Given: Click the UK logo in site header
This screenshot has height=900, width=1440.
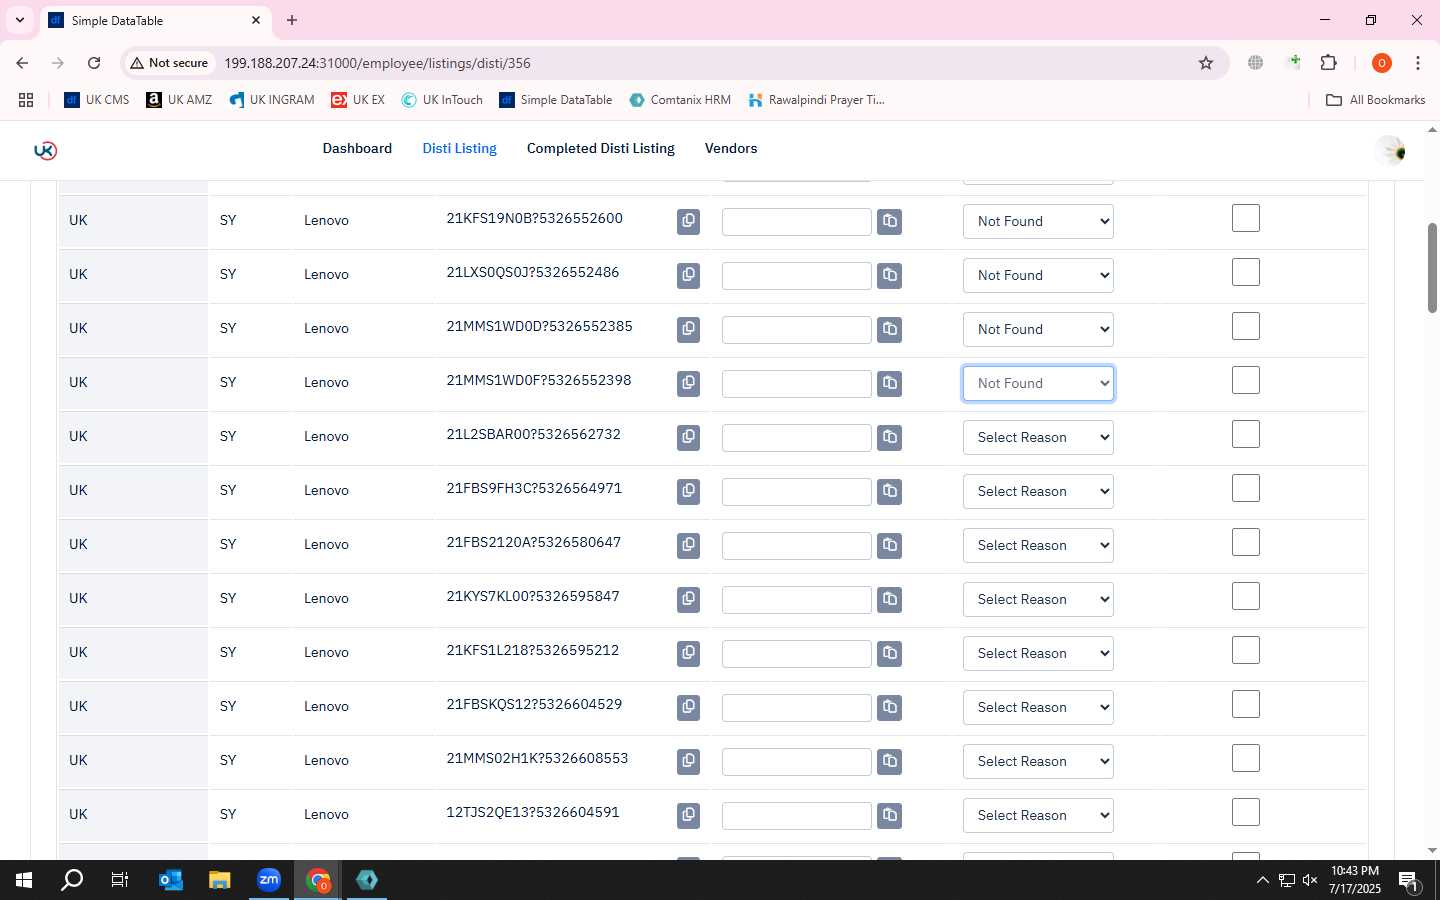Looking at the screenshot, I should (x=45, y=150).
